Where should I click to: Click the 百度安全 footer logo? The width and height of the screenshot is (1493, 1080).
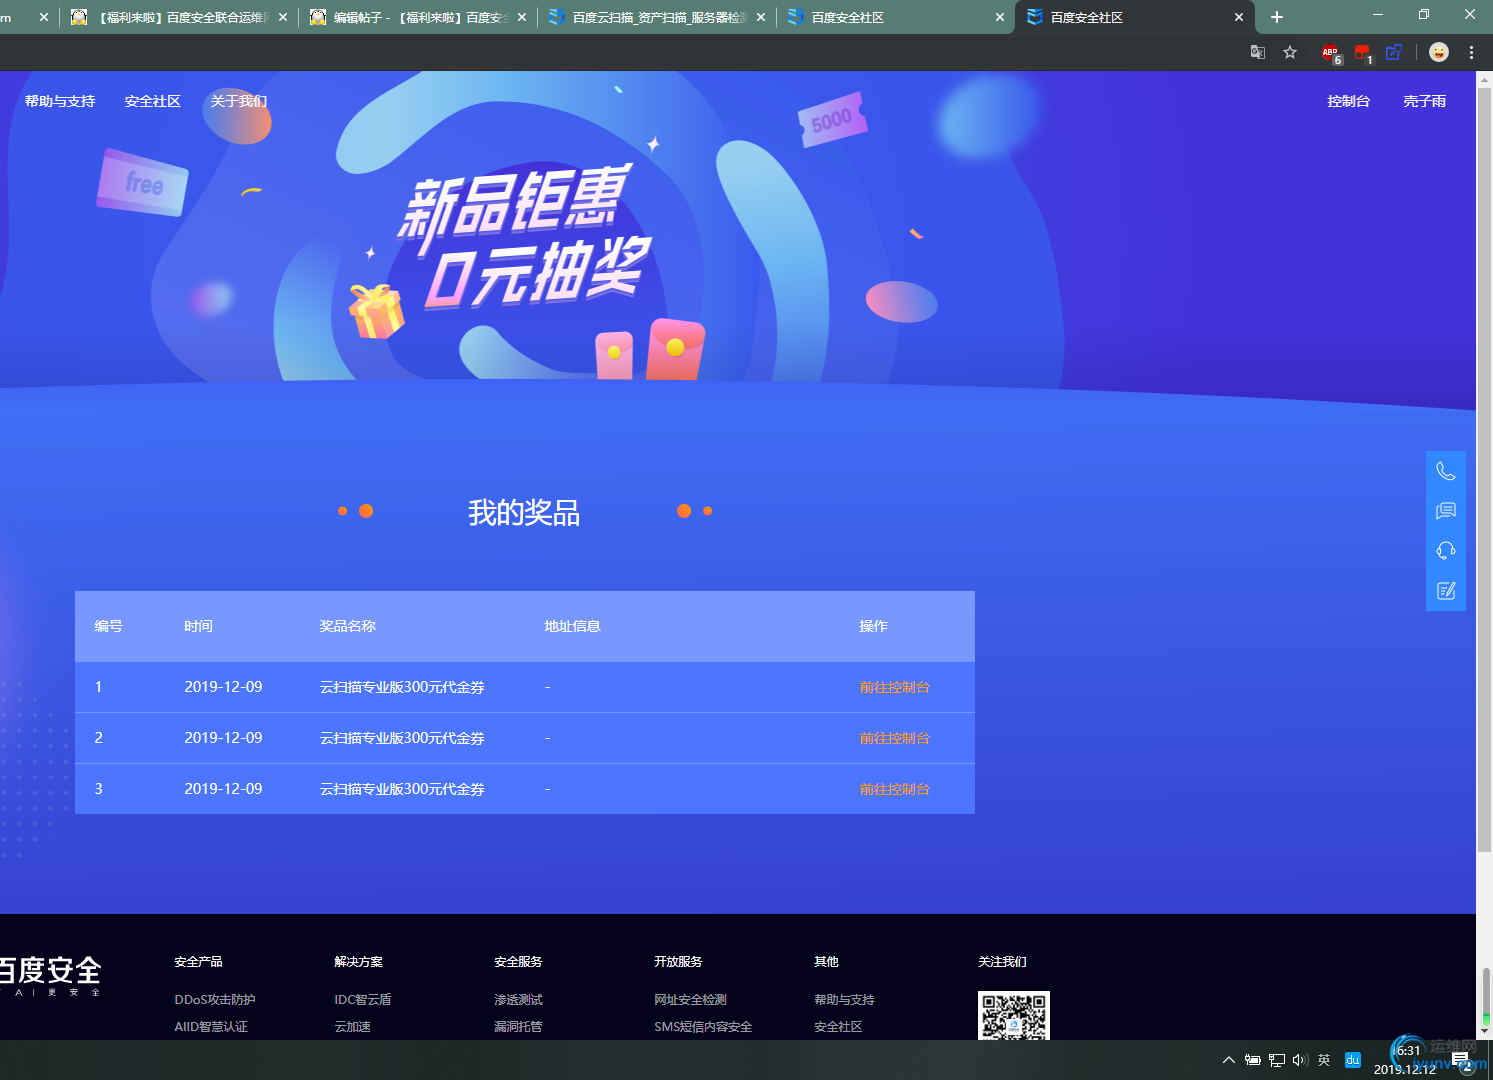(x=49, y=974)
